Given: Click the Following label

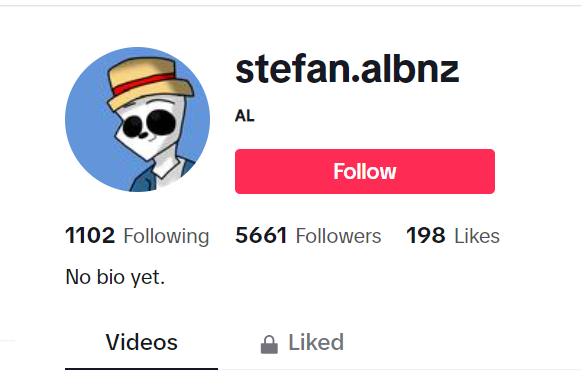Looking at the screenshot, I should [x=166, y=236].
